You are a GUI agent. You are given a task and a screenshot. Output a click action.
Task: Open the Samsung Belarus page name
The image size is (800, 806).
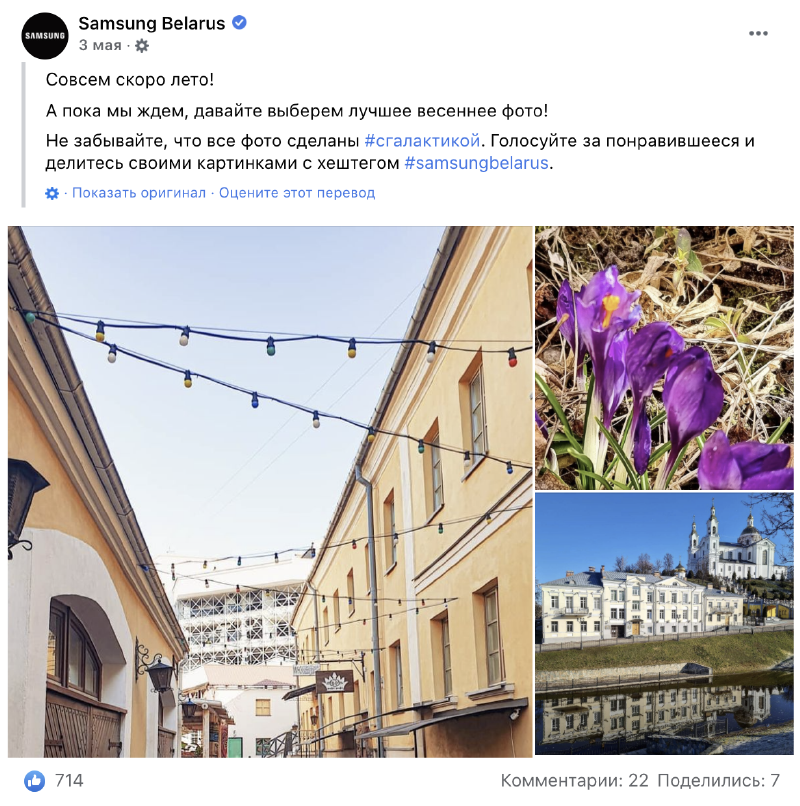[152, 23]
